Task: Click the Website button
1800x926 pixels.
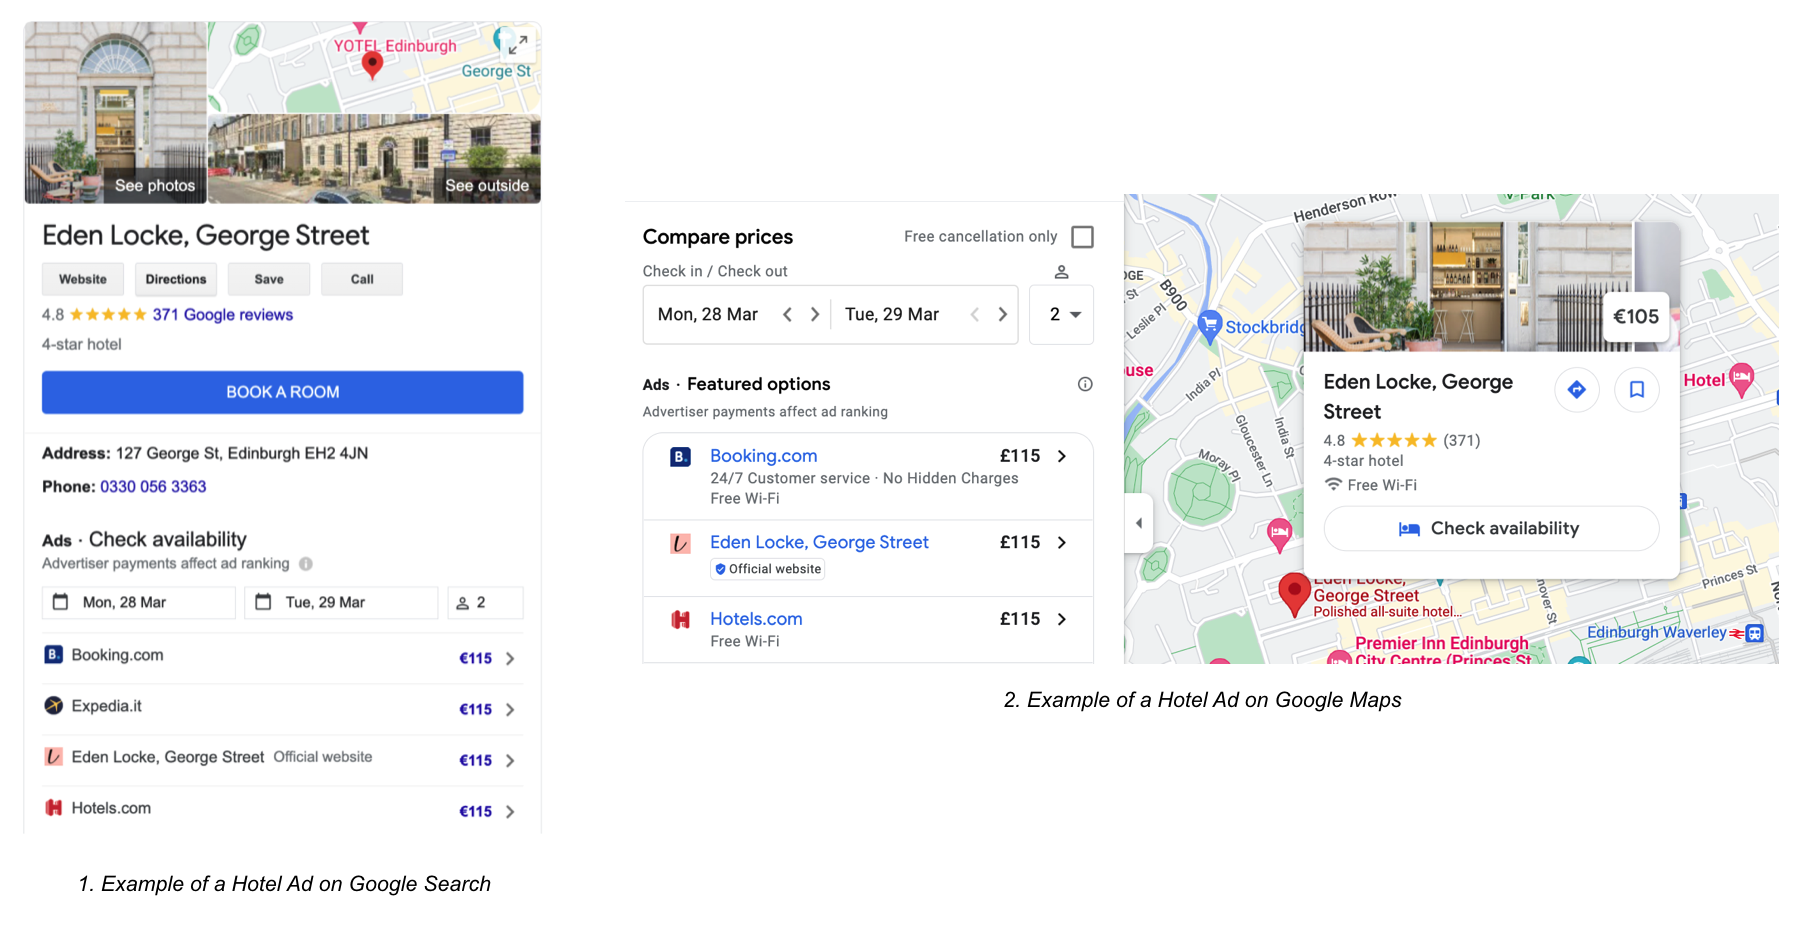Action: pos(83,279)
